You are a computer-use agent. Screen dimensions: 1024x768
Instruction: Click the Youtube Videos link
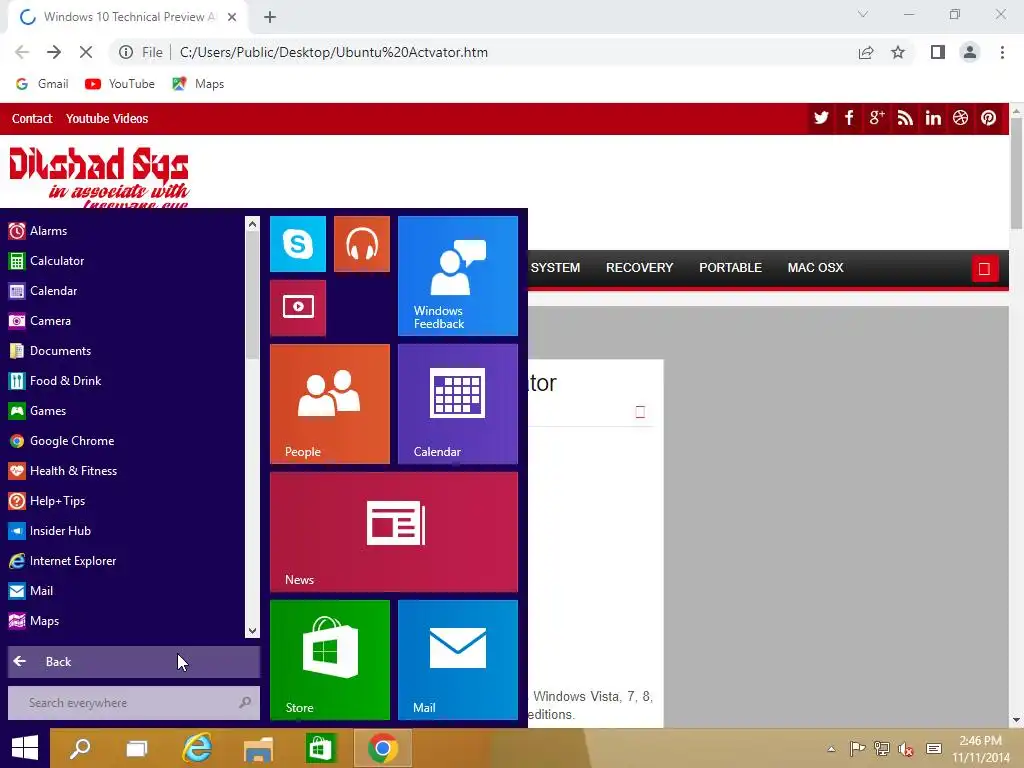point(107,119)
